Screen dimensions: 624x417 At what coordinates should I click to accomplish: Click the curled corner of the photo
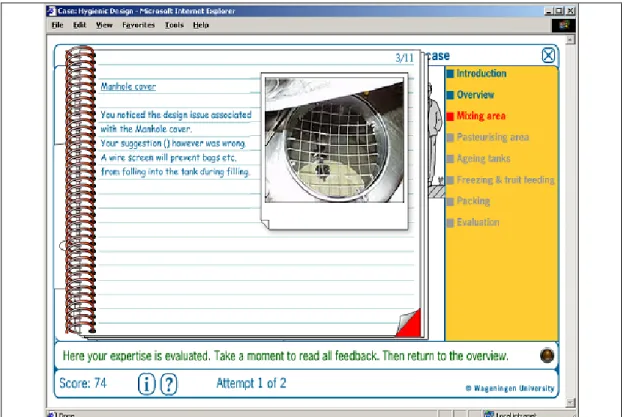pos(265,224)
